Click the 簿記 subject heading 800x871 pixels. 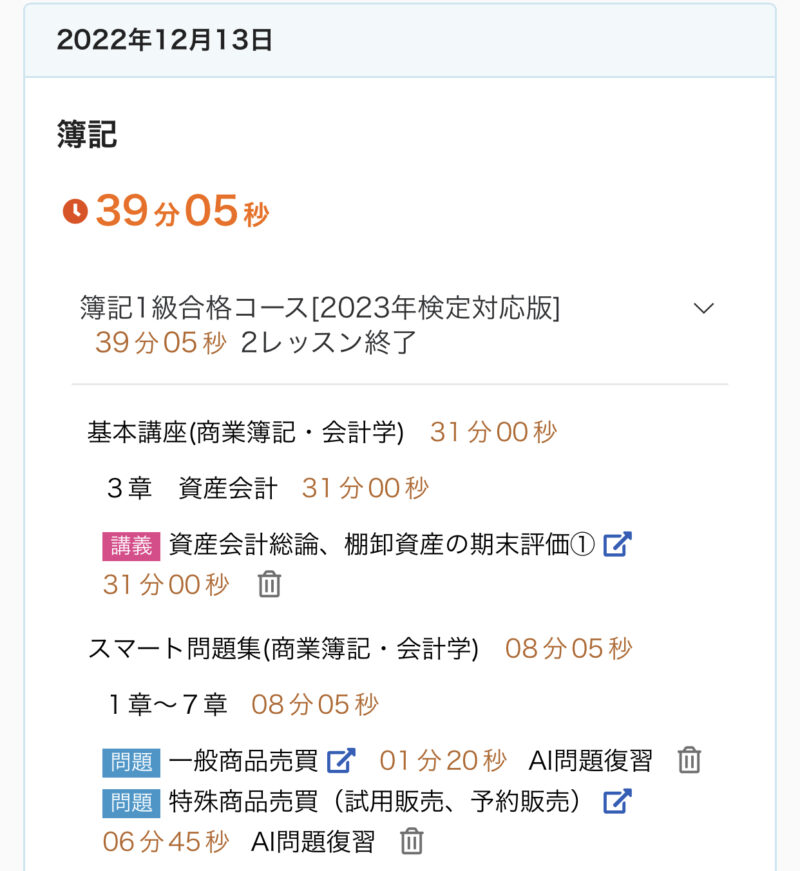tap(87, 134)
